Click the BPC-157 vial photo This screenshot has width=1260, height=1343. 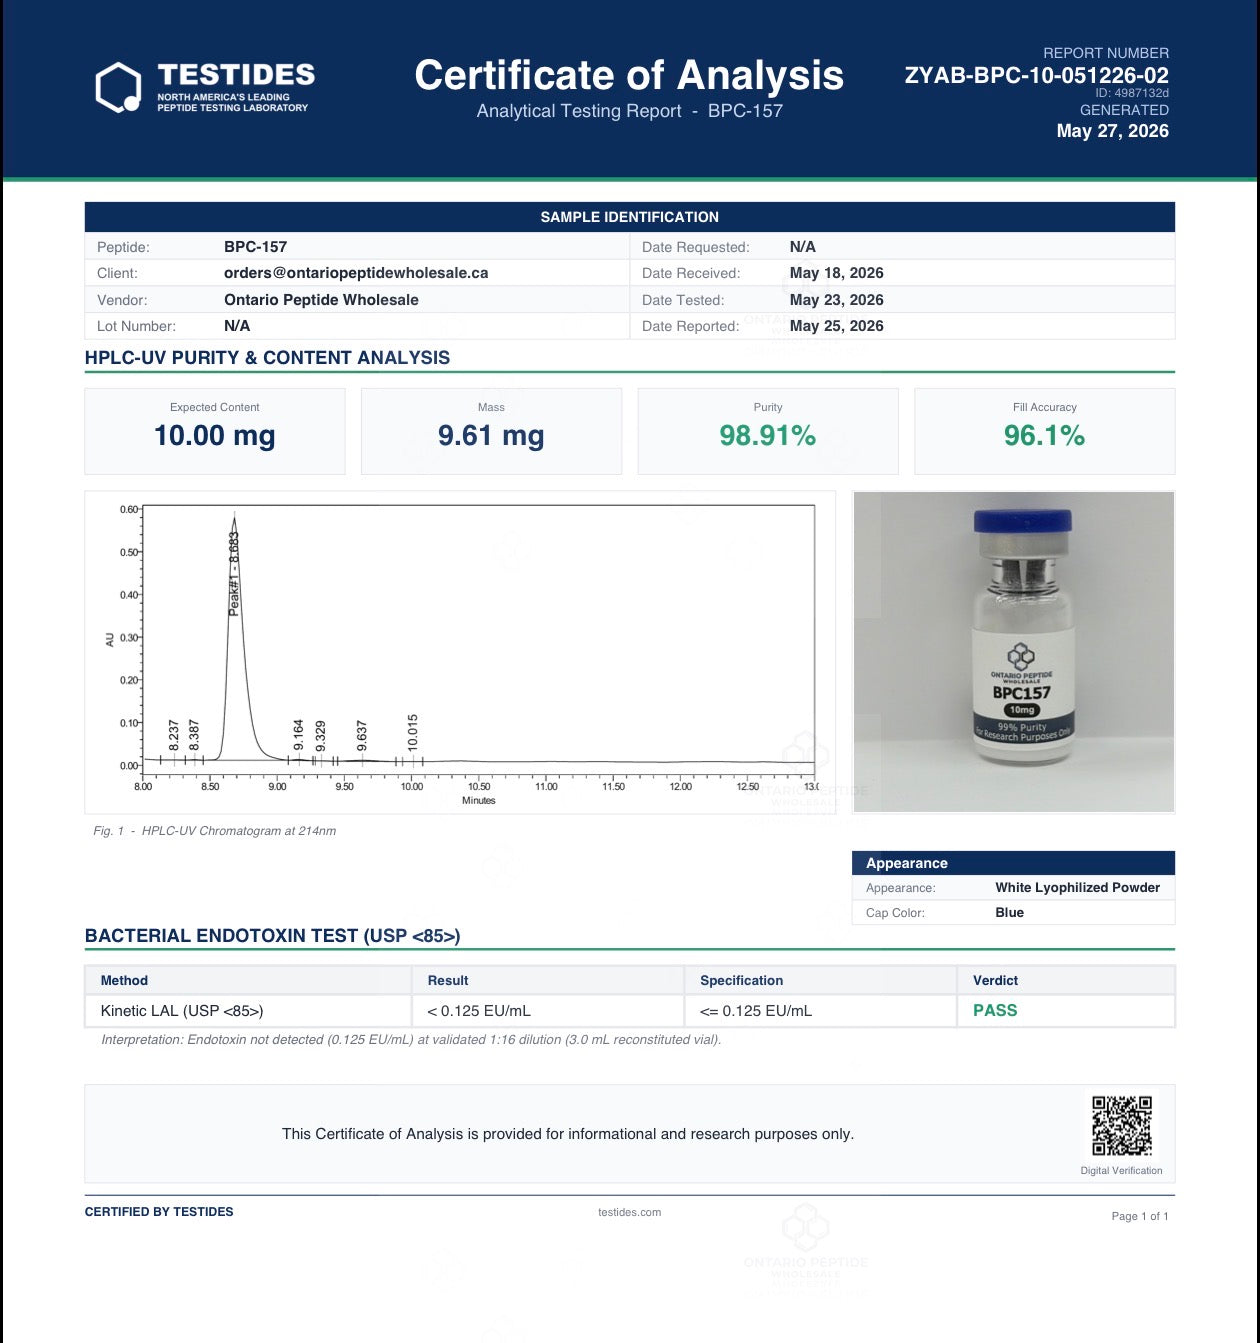point(1014,652)
